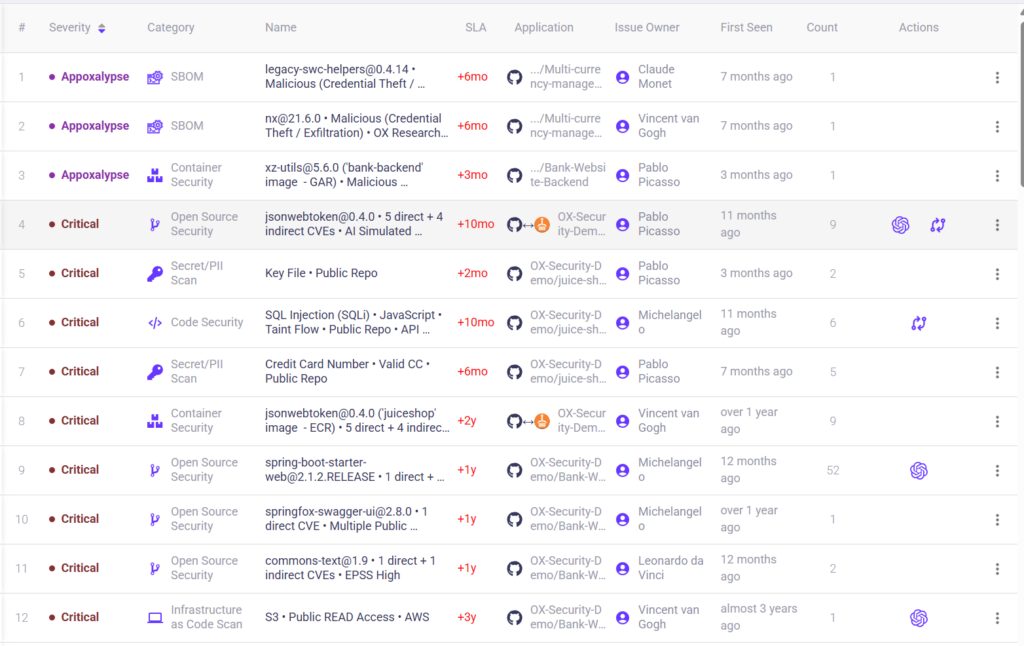Click the Infrastructure as Code laptop icon

coord(155,617)
